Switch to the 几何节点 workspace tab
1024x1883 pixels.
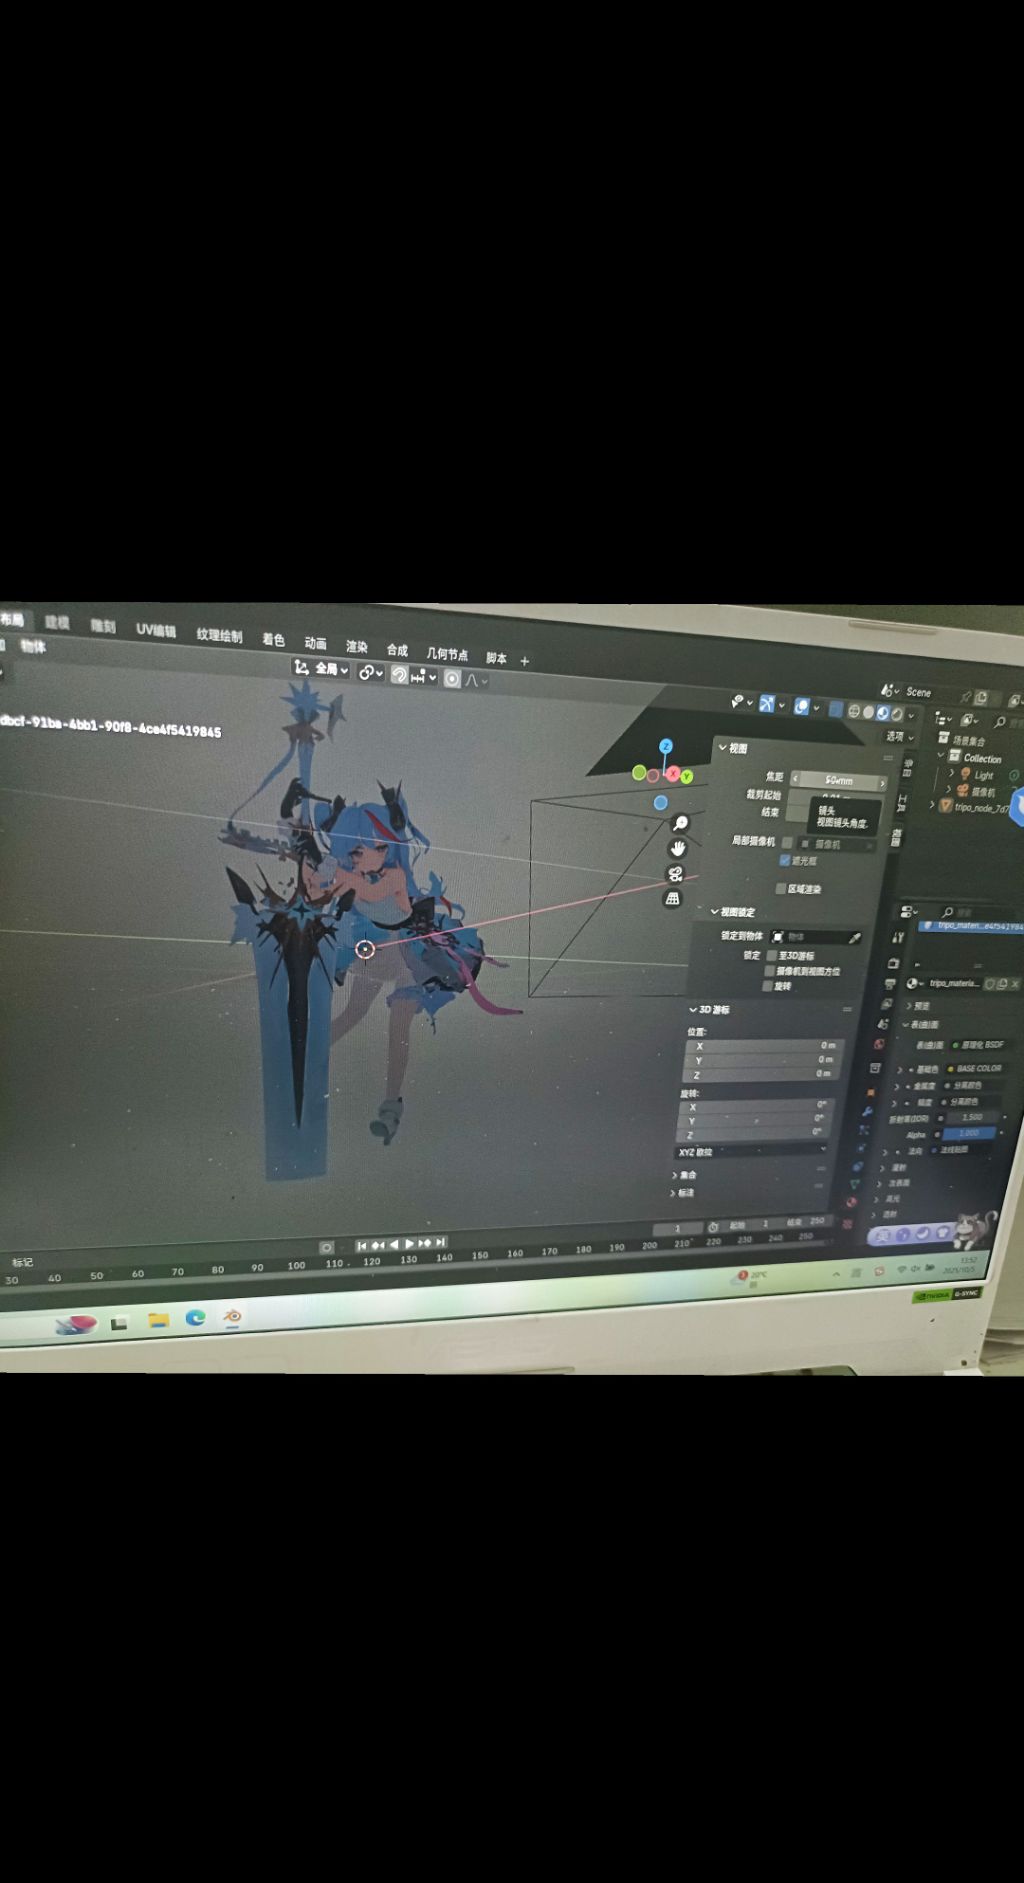[447, 654]
